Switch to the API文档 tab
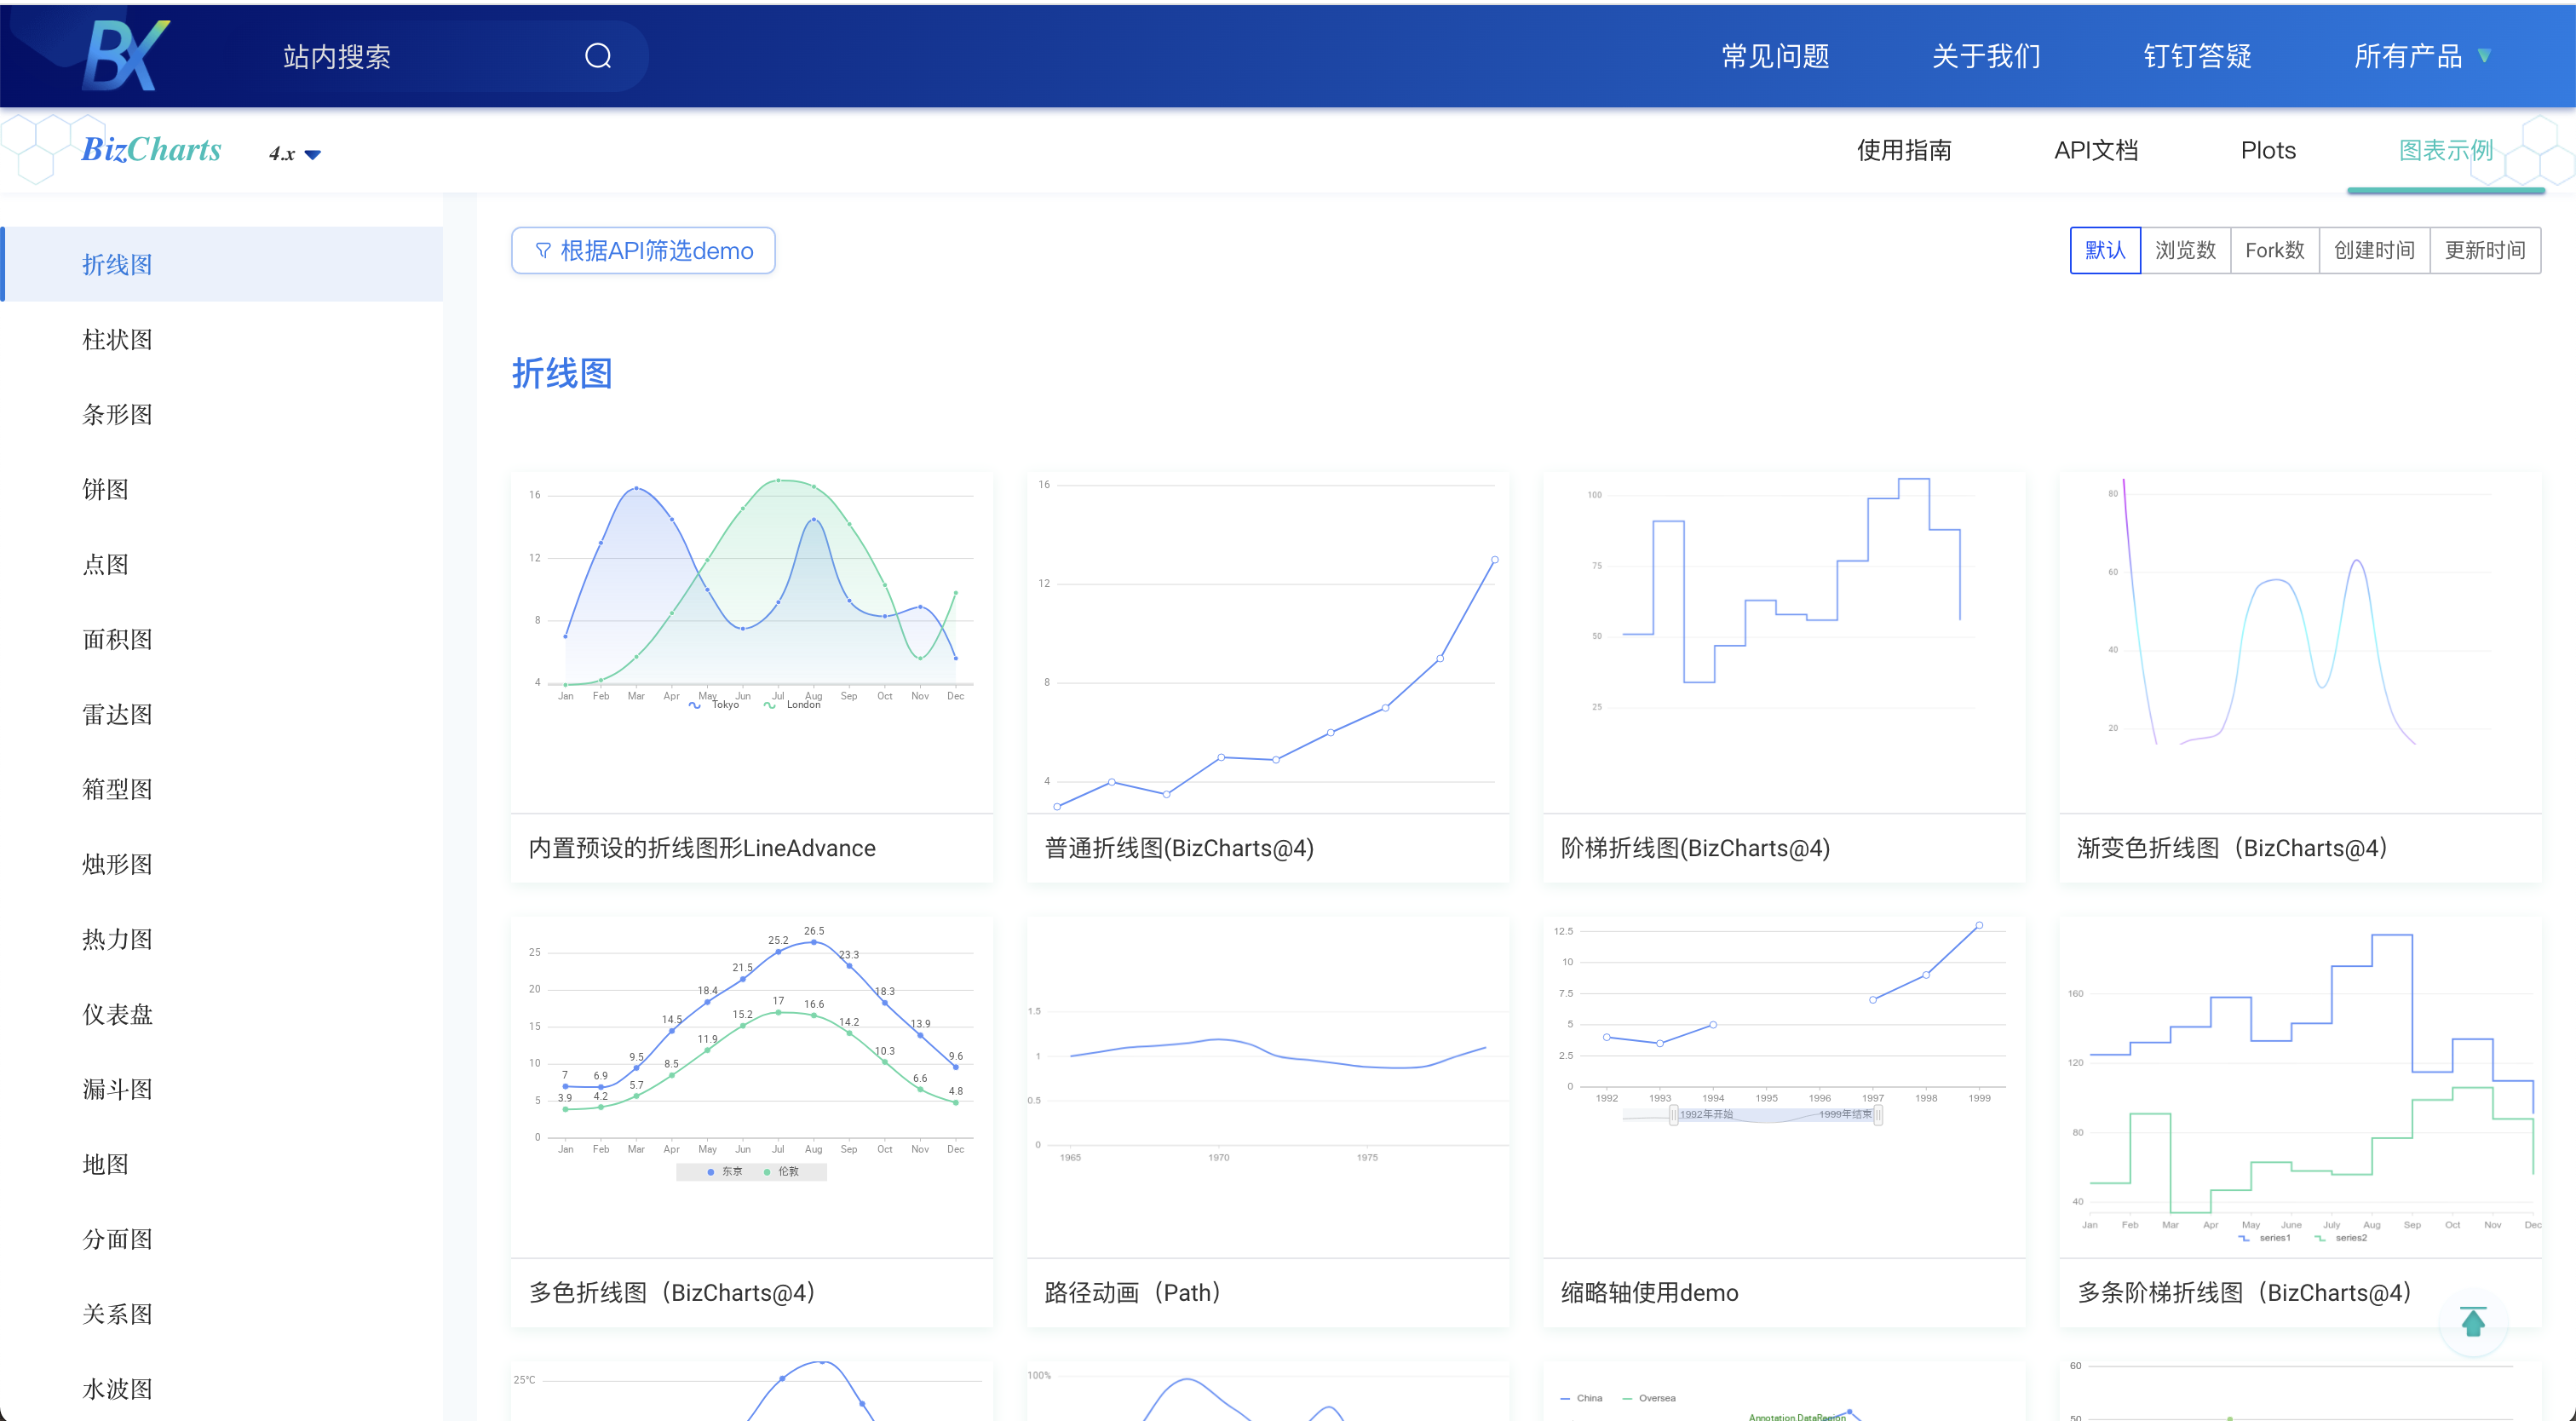This screenshot has width=2576, height=1421. [2096, 151]
